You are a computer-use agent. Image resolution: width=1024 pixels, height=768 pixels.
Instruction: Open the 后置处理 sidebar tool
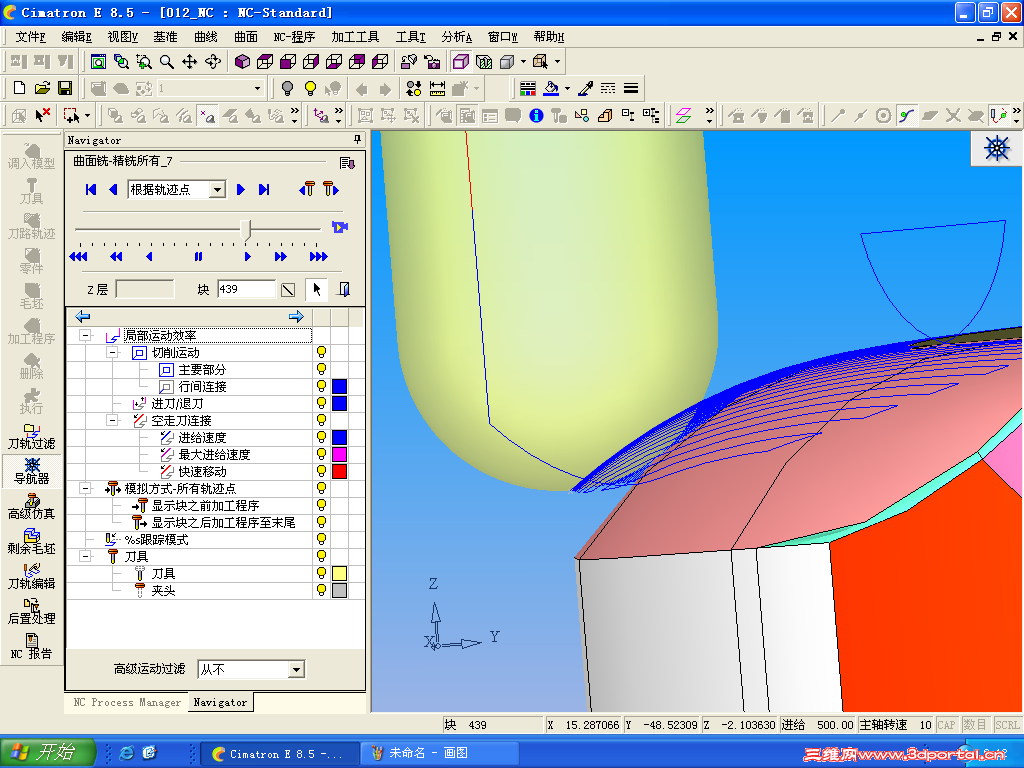tap(31, 611)
